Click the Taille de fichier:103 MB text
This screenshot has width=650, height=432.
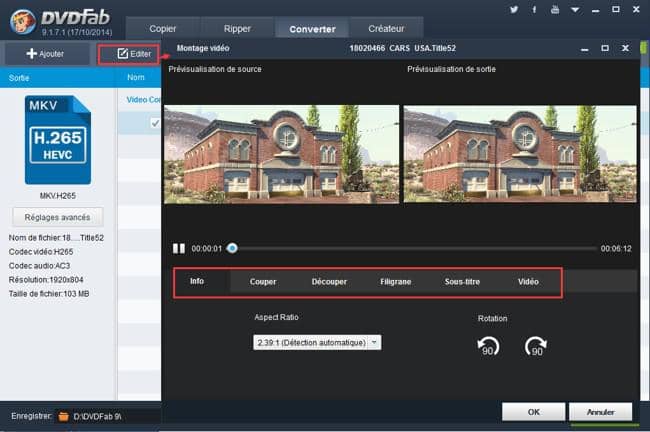click(49, 294)
